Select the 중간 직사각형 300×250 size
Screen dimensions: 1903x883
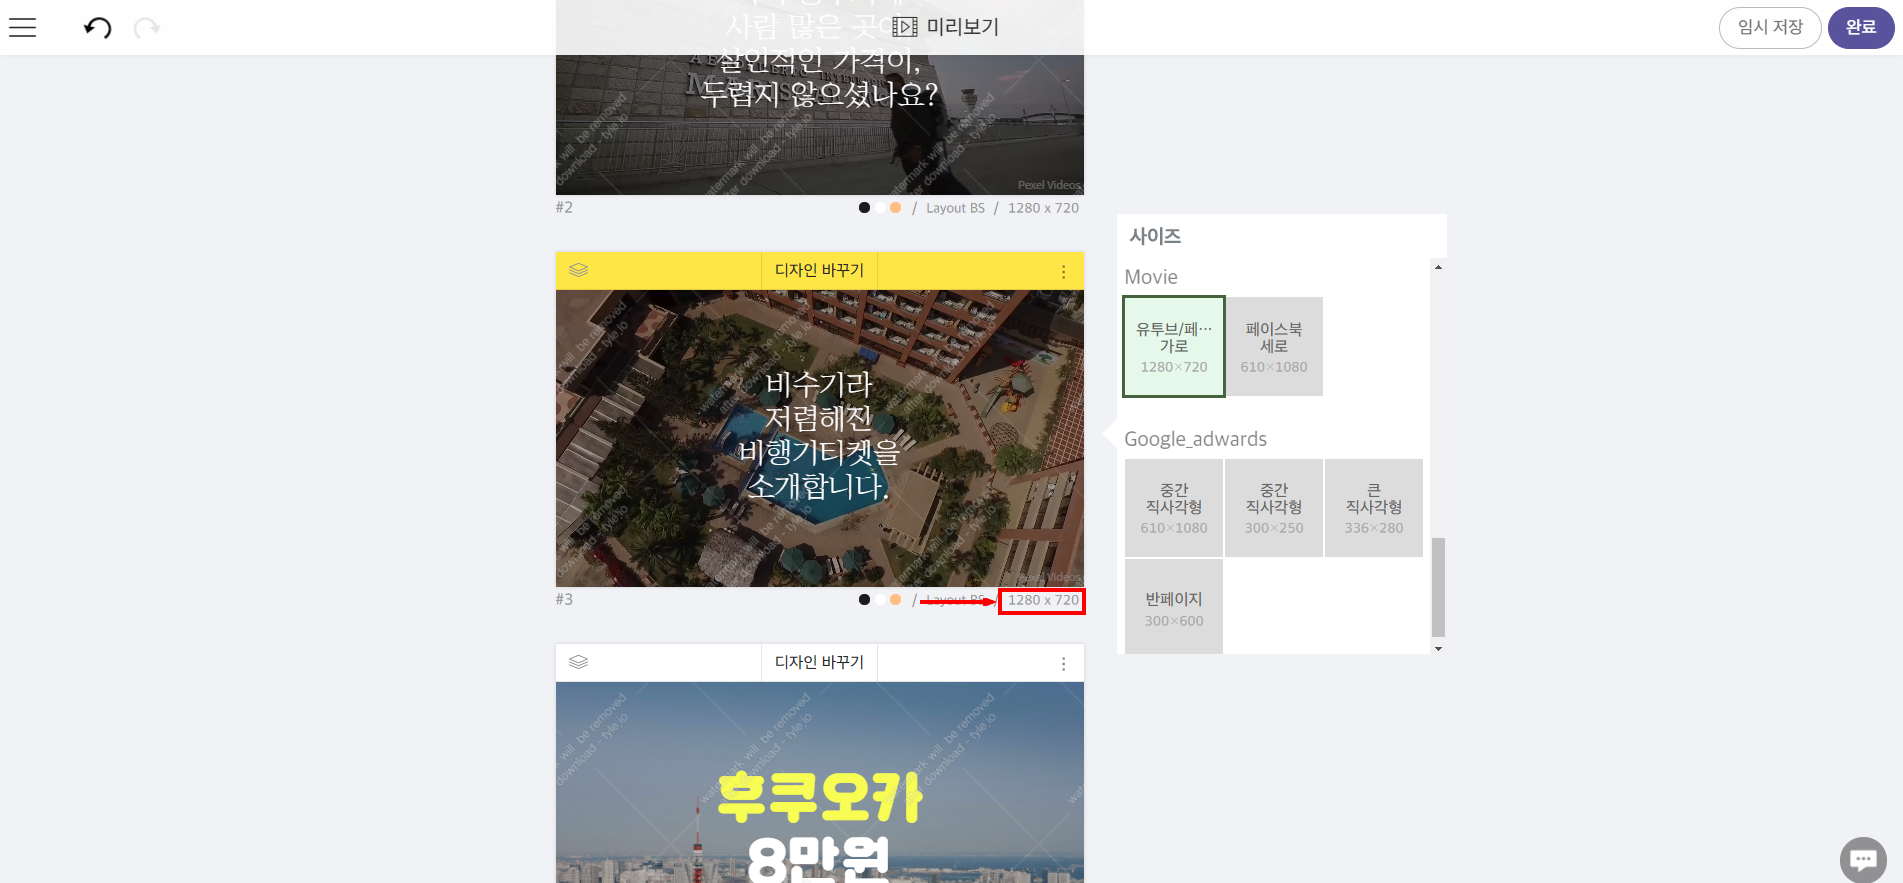point(1274,508)
